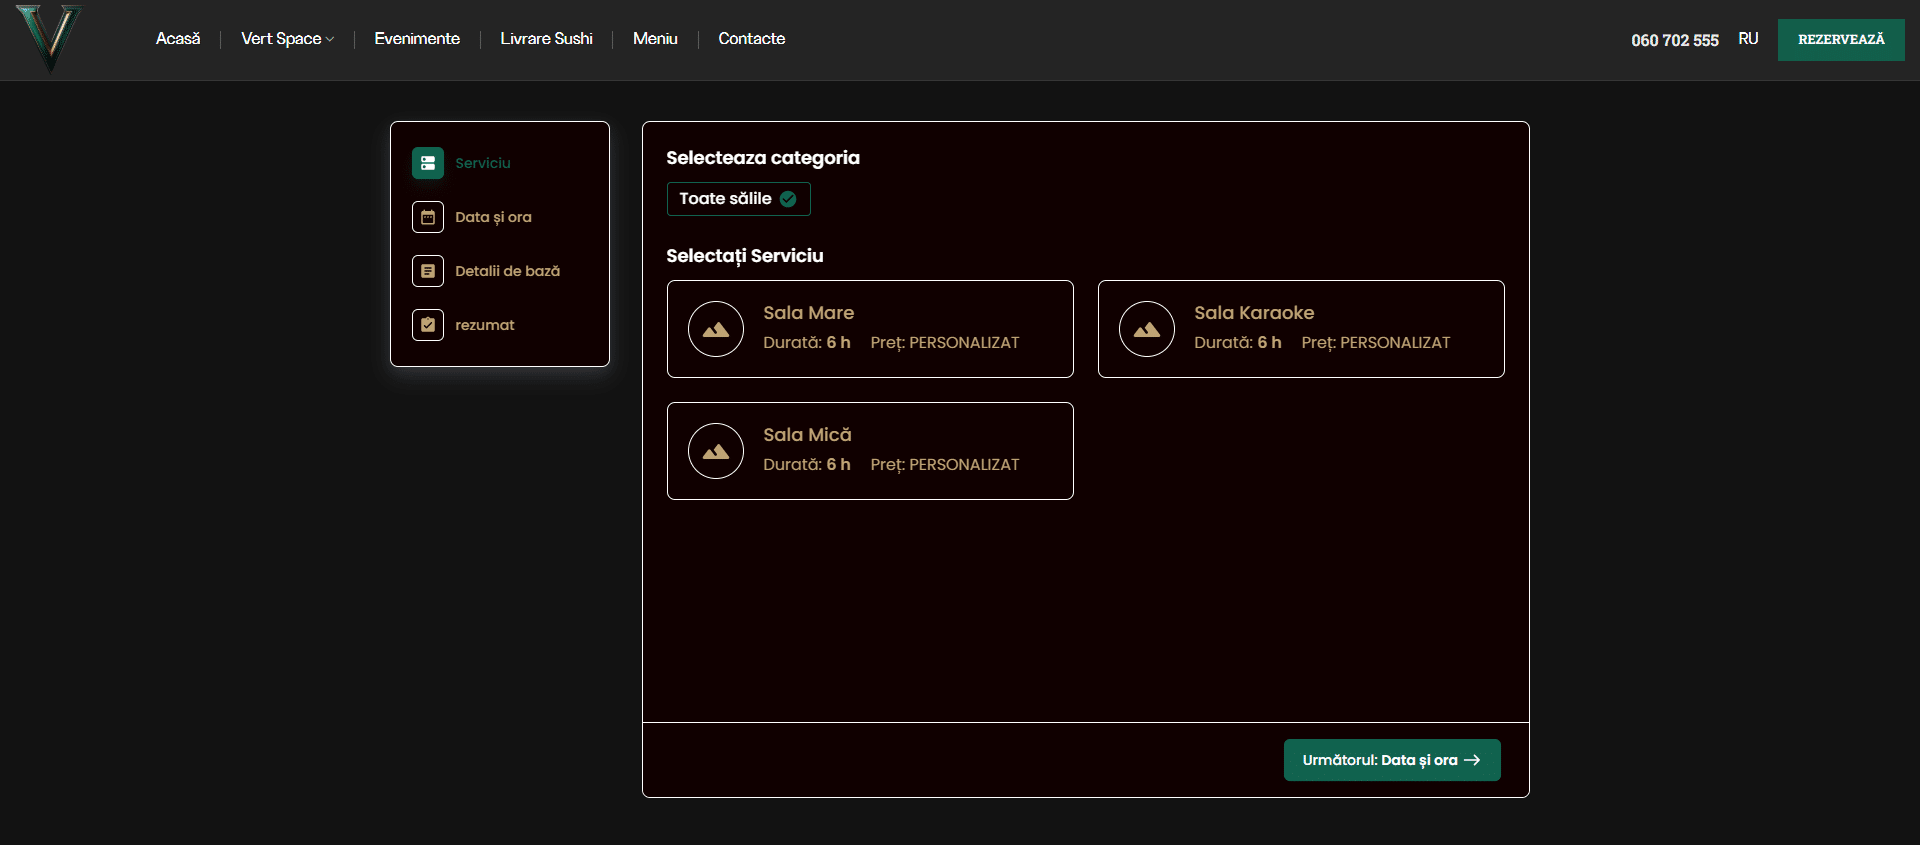Expand the Vert Space menu chevron
Screen dimensions: 1920x845
(x=330, y=40)
